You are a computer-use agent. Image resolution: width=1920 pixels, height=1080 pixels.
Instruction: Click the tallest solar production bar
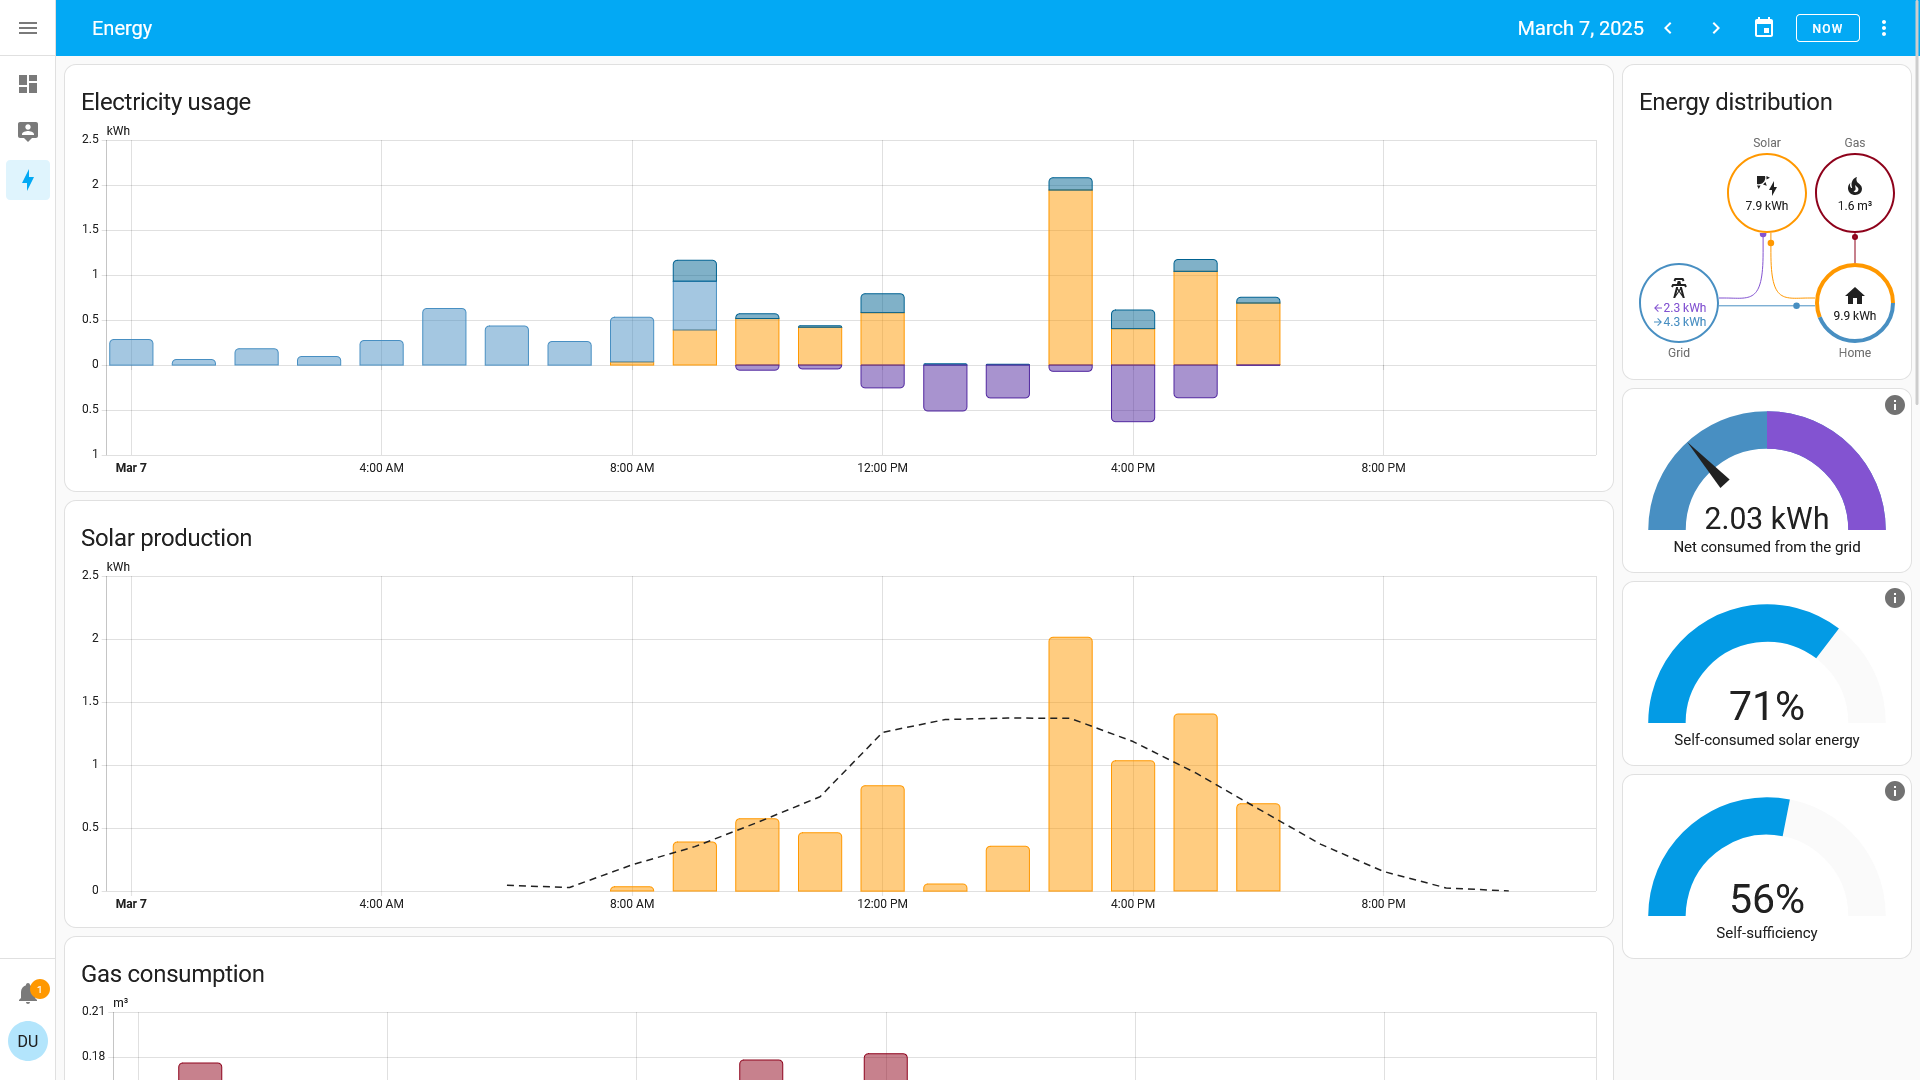(1070, 764)
